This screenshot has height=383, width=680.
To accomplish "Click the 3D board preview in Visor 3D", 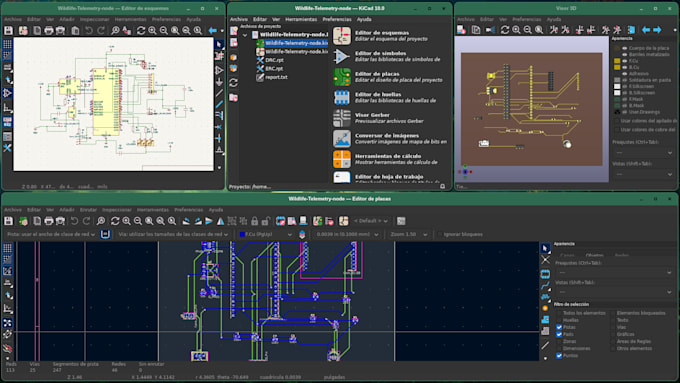I will pyautogui.click(x=532, y=109).
